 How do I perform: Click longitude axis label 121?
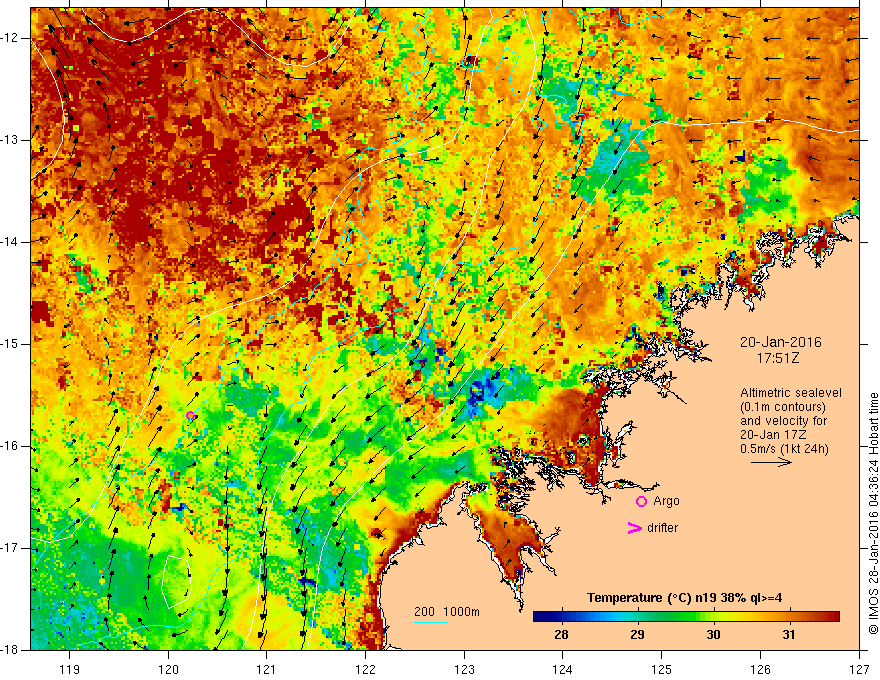[x=266, y=669]
